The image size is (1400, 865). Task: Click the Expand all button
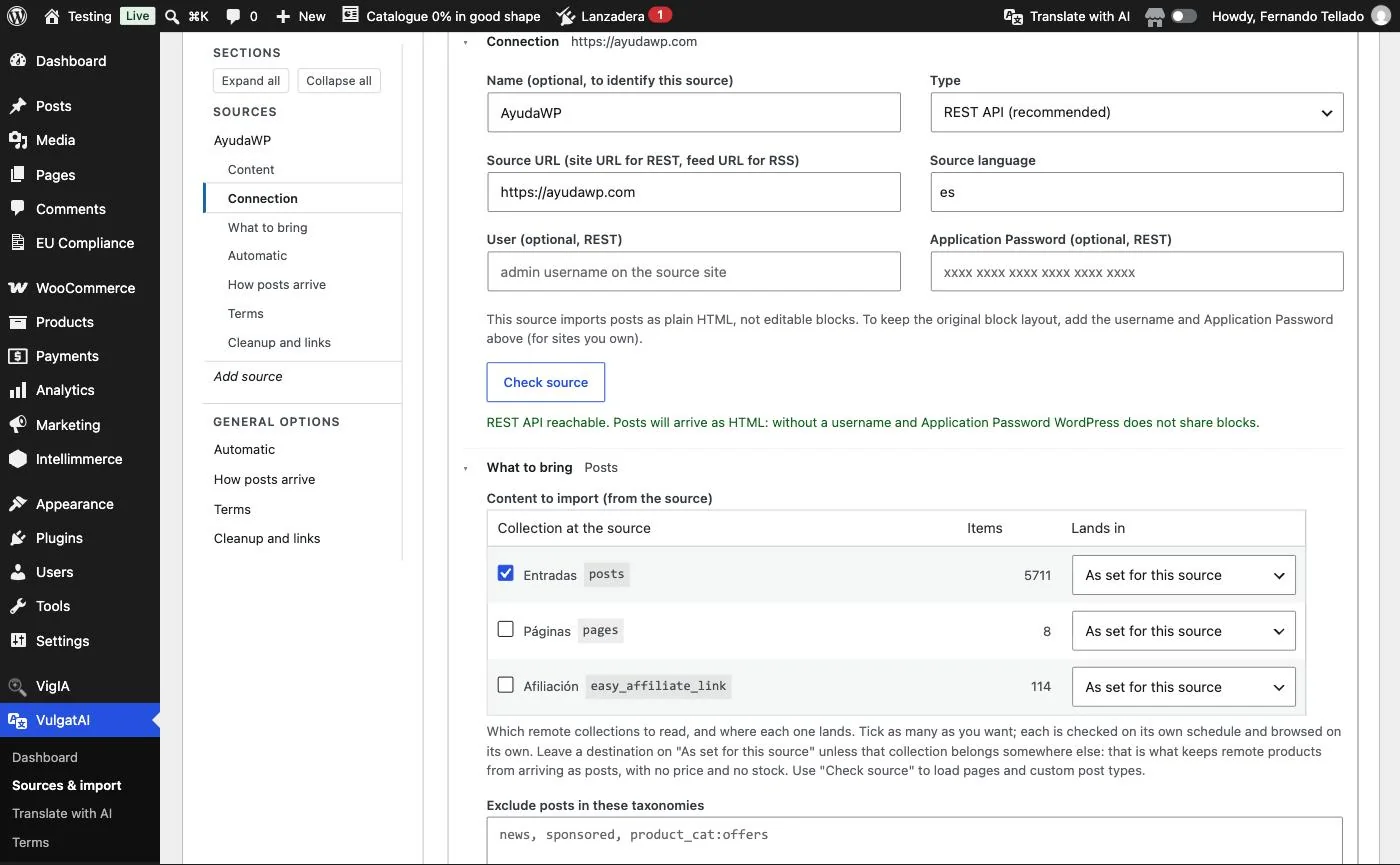click(251, 81)
